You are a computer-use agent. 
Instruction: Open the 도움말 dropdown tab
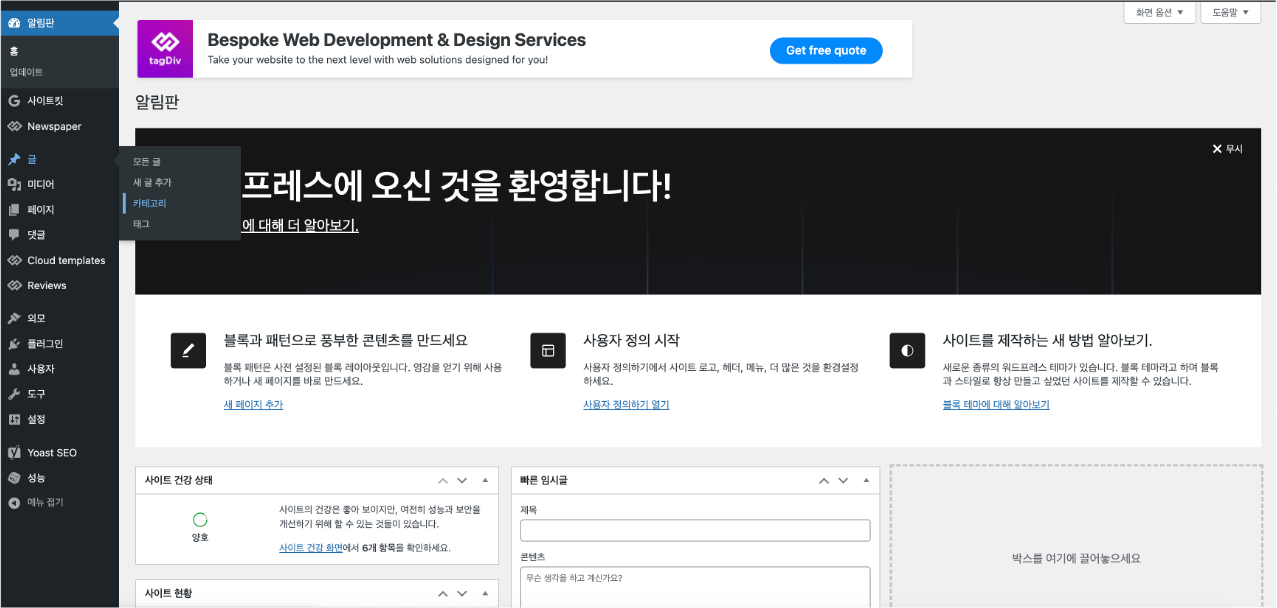pos(1230,13)
